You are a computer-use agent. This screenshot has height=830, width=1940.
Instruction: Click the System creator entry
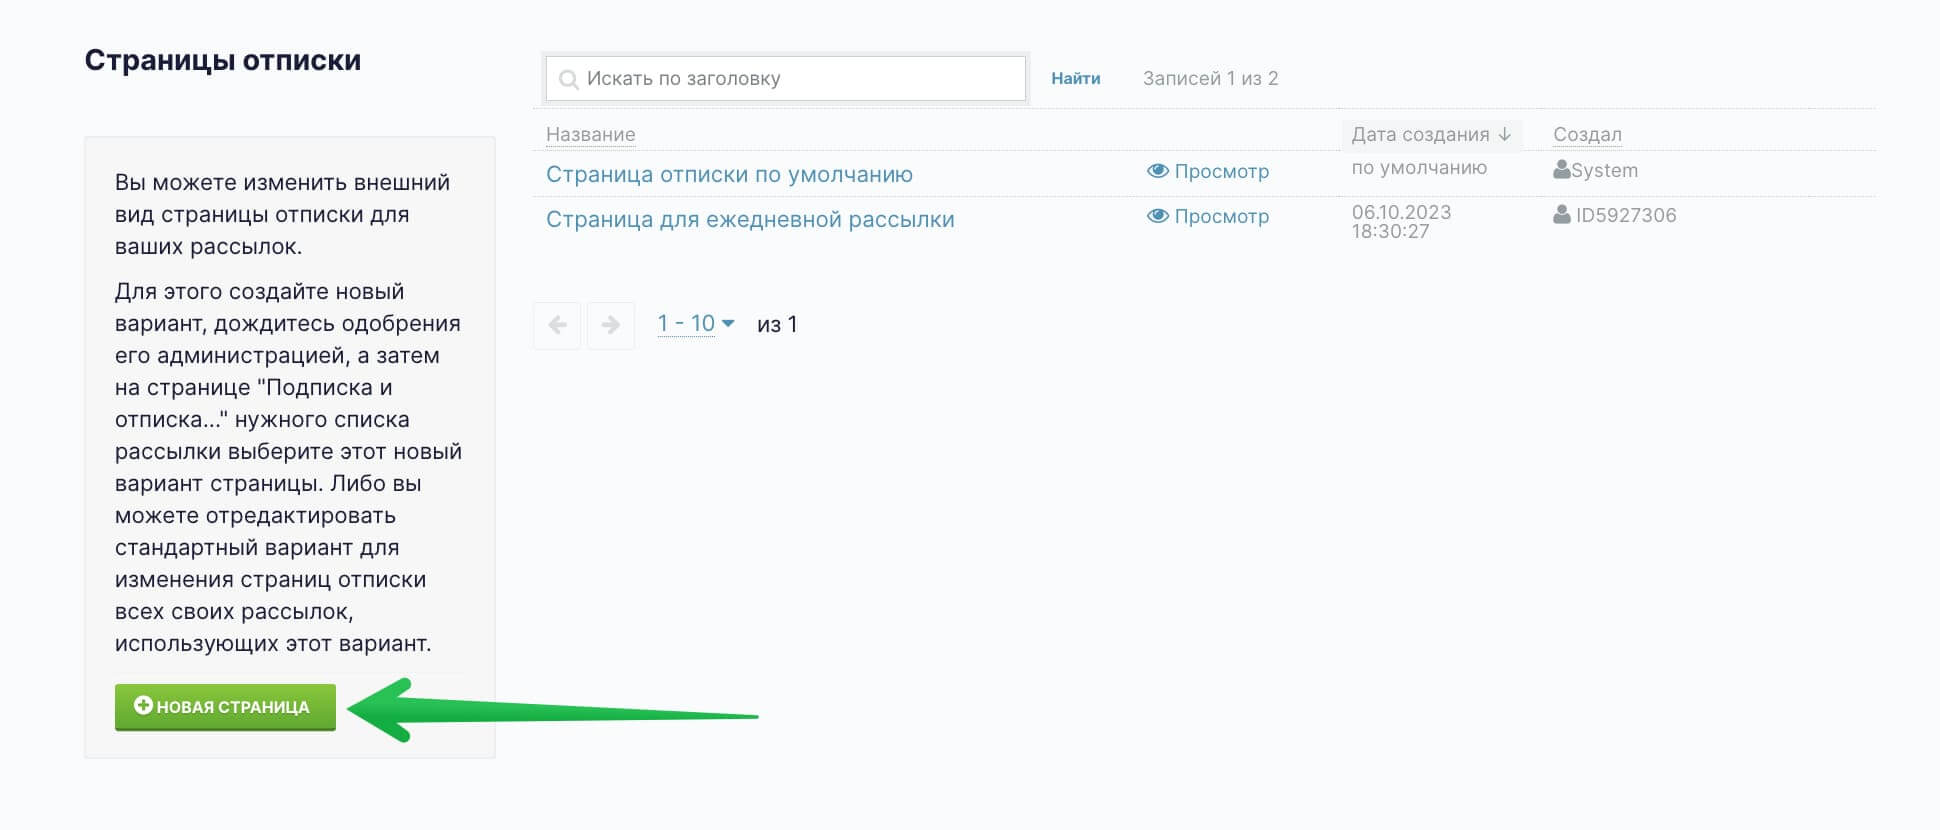pyautogui.click(x=1596, y=170)
